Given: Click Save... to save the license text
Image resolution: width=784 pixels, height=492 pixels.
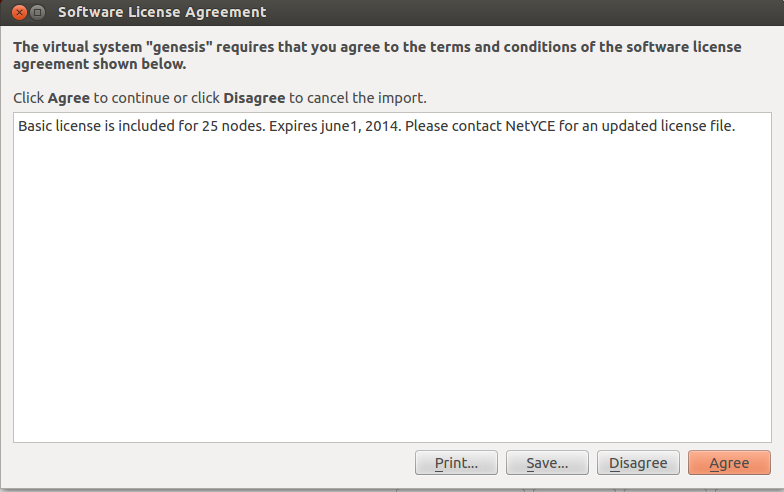Looking at the screenshot, I should 546,463.
